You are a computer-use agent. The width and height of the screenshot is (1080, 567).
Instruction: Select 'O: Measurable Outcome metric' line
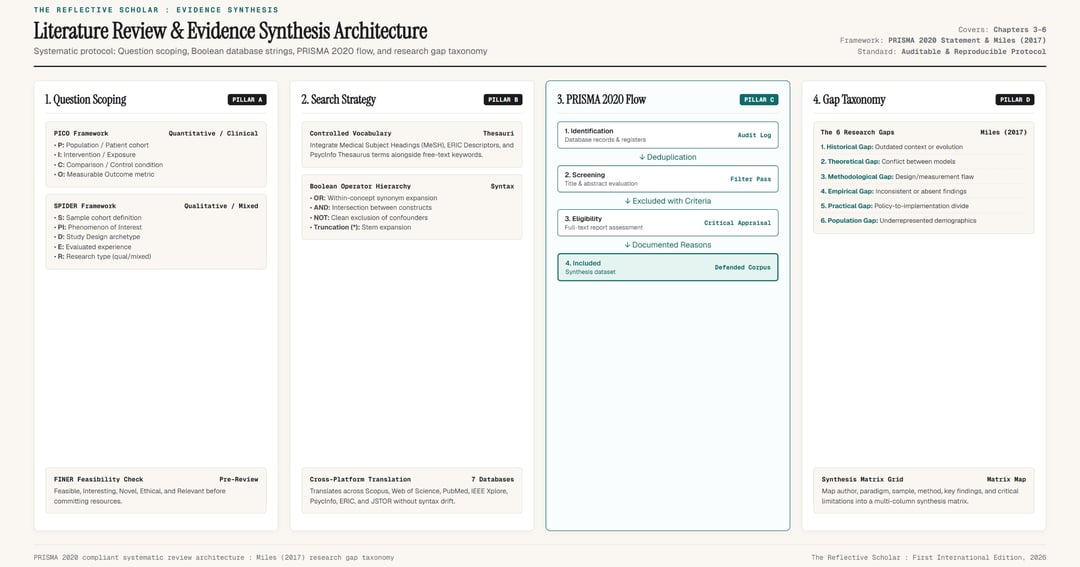click(105, 174)
